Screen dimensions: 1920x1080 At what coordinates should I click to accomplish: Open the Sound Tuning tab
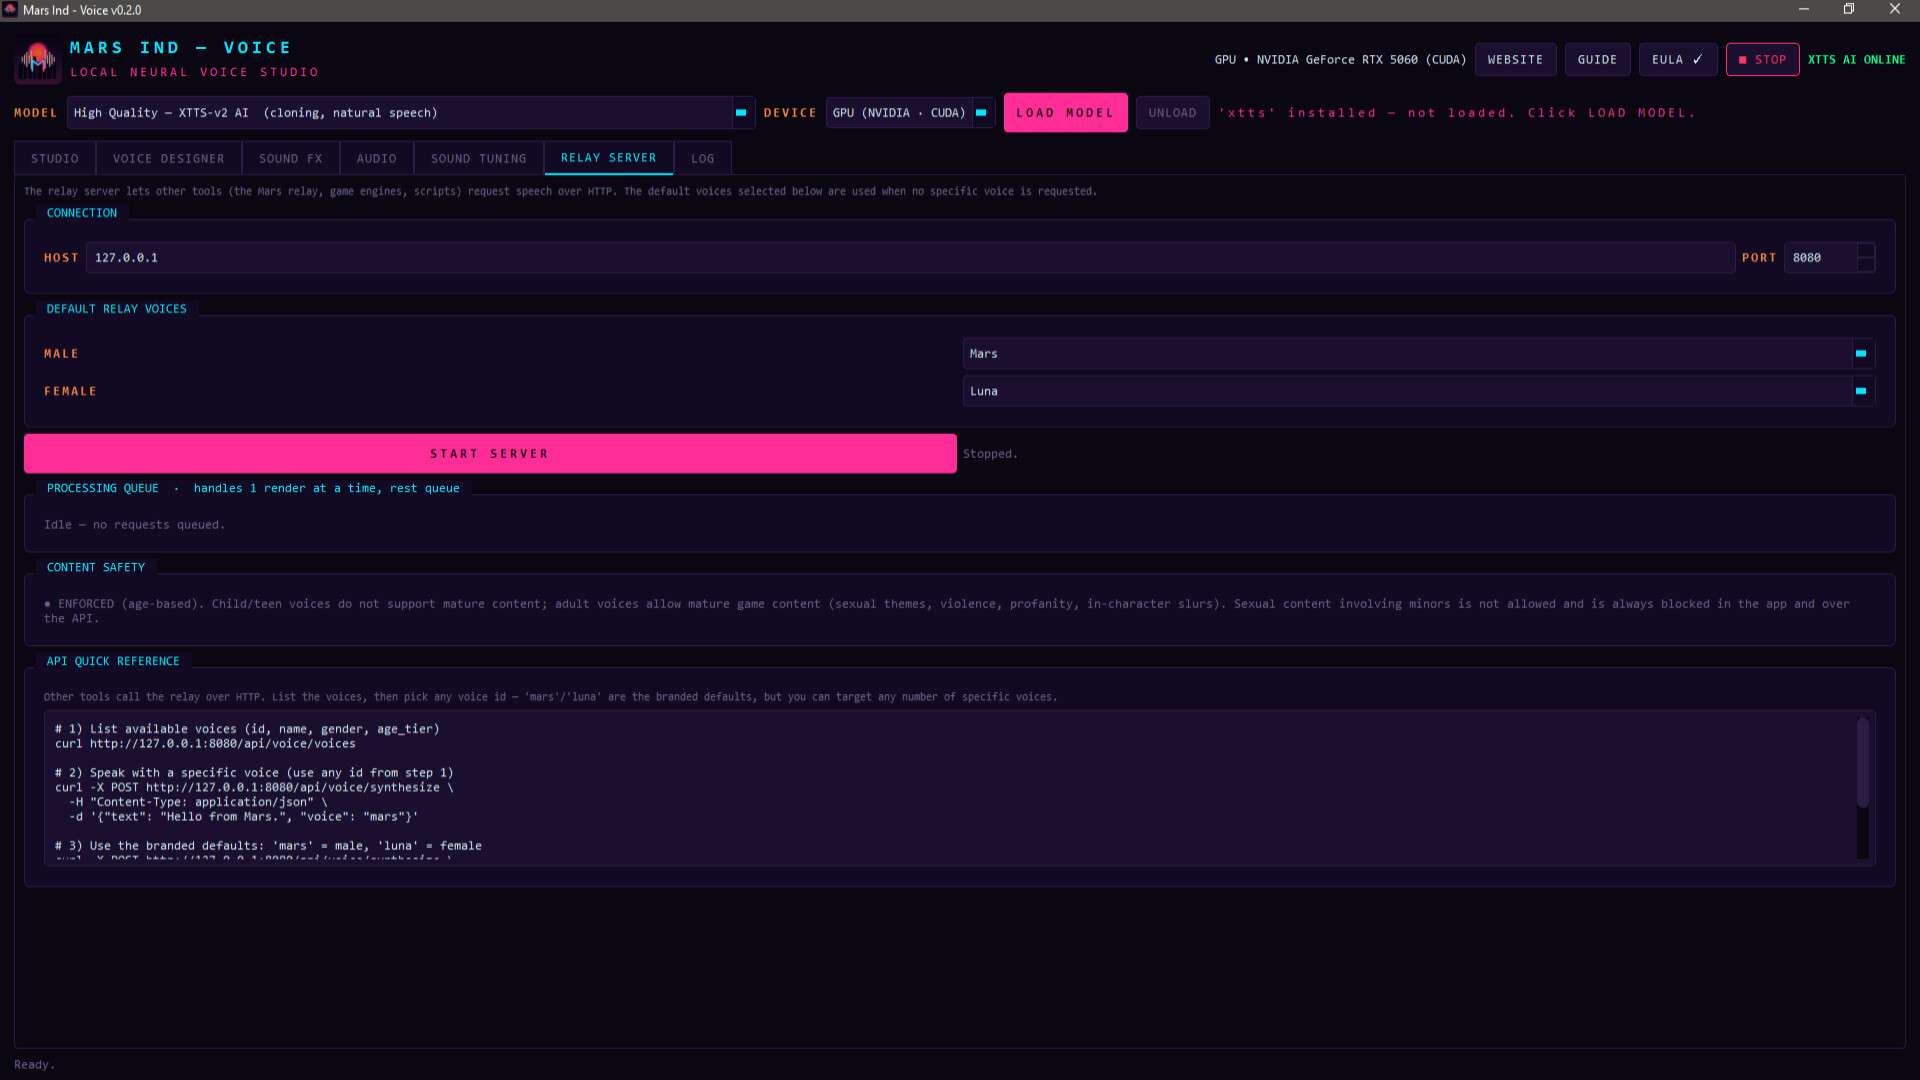coord(479,159)
